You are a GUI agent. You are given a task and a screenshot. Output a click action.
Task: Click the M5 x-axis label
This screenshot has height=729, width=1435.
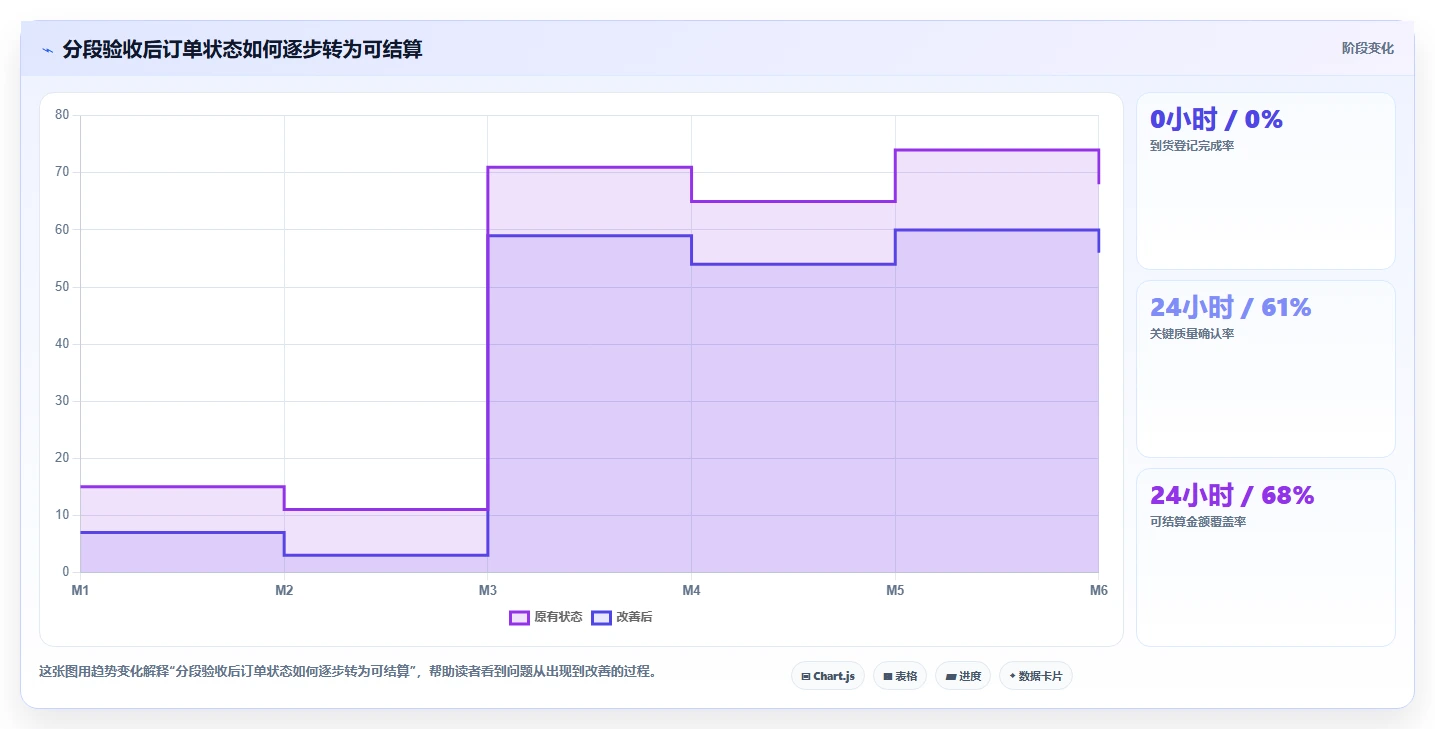(895, 591)
